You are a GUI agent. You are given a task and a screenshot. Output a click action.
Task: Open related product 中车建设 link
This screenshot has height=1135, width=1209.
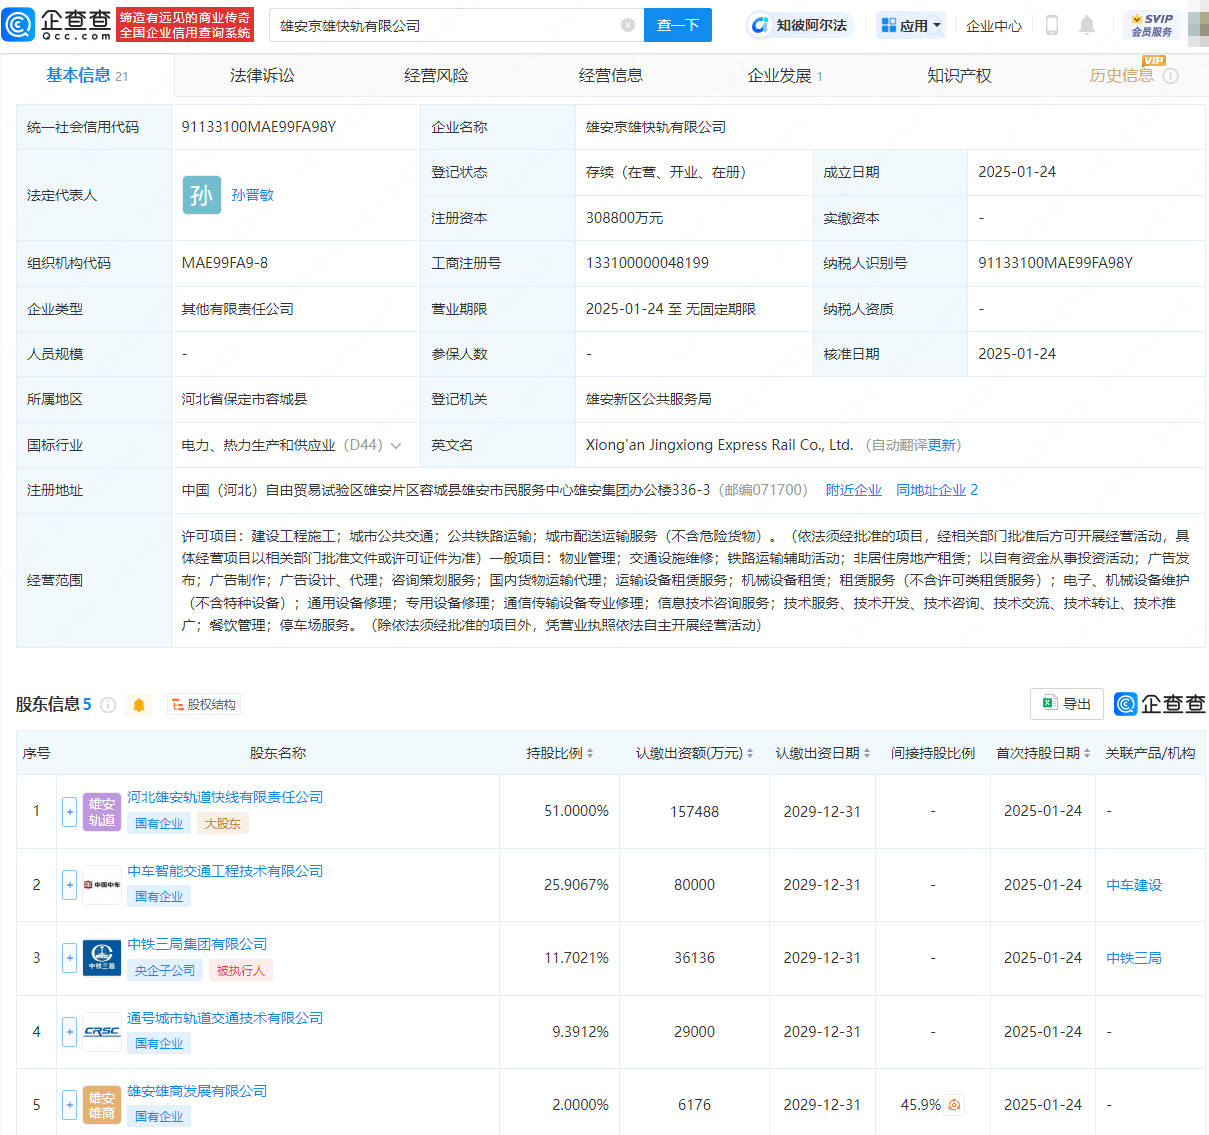[1134, 885]
